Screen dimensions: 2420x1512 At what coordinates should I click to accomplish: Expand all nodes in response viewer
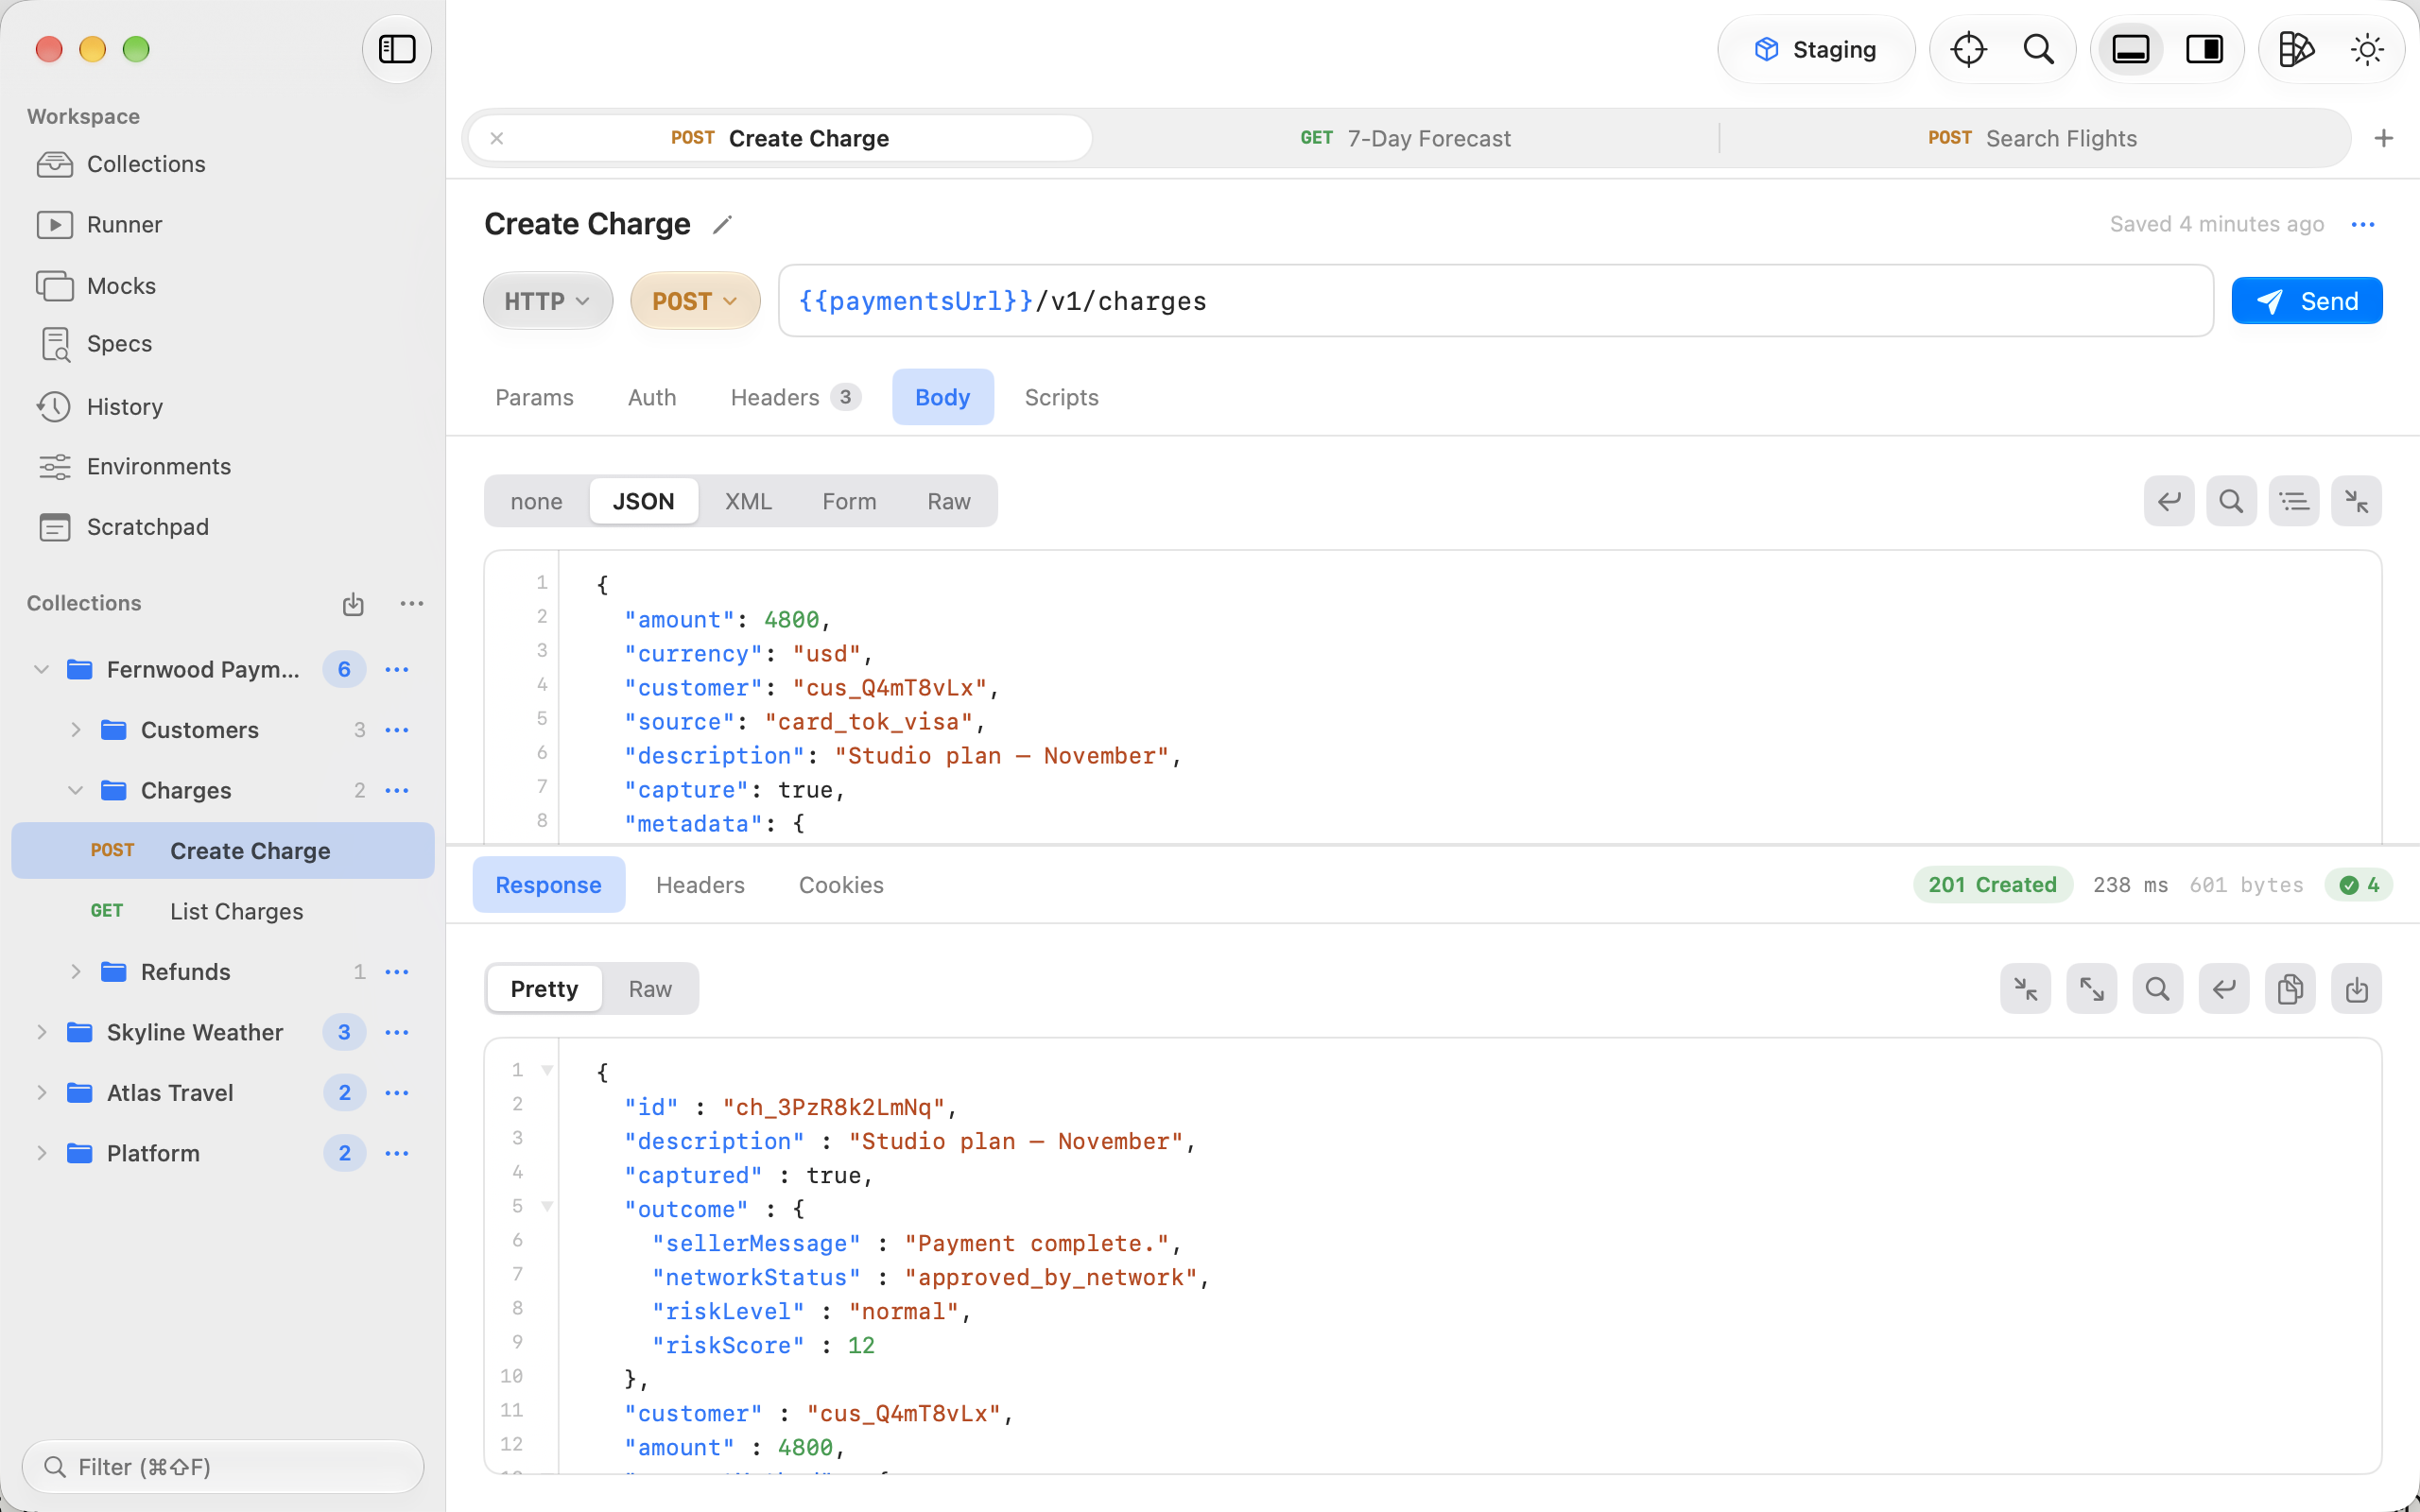point(2092,989)
